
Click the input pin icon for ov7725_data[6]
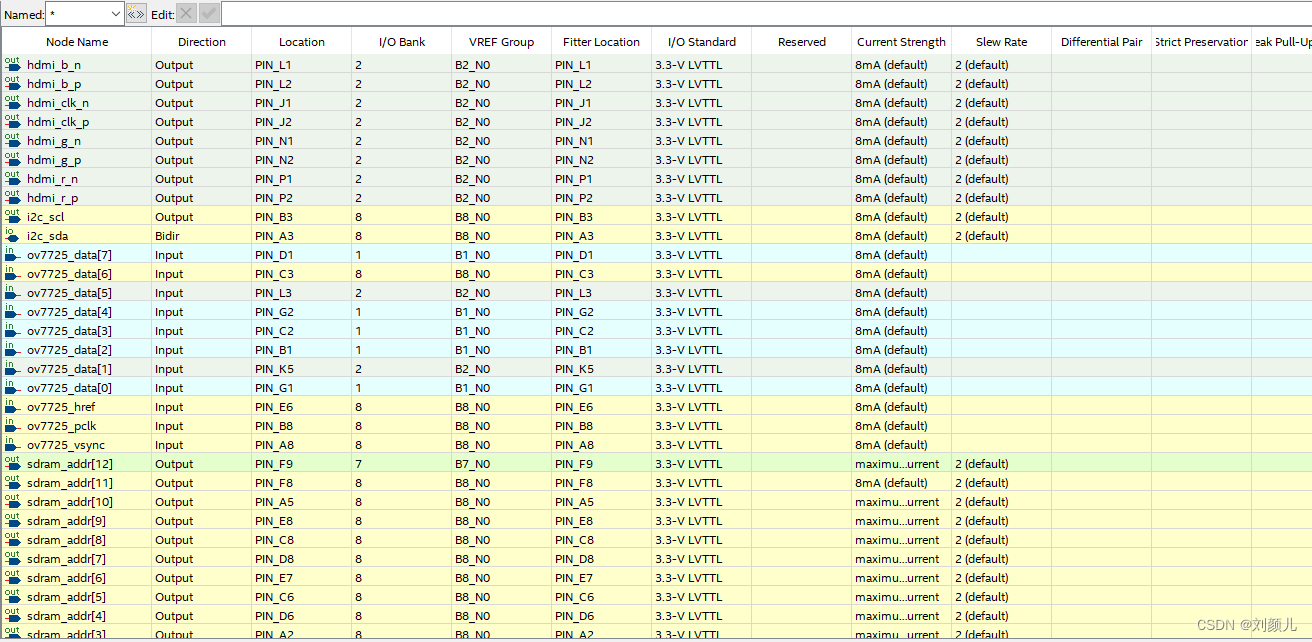point(12,274)
